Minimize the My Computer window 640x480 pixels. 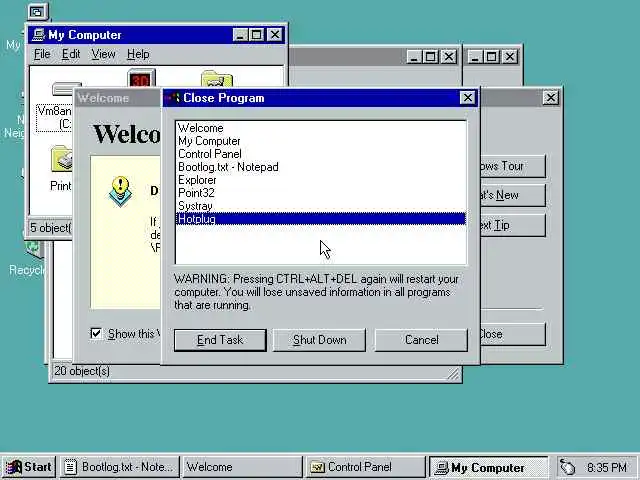click(x=240, y=35)
